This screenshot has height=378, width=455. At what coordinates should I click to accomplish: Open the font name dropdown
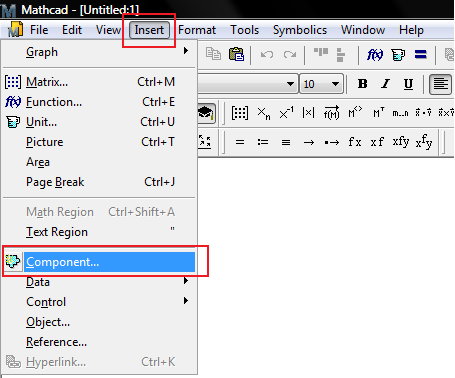click(x=290, y=84)
